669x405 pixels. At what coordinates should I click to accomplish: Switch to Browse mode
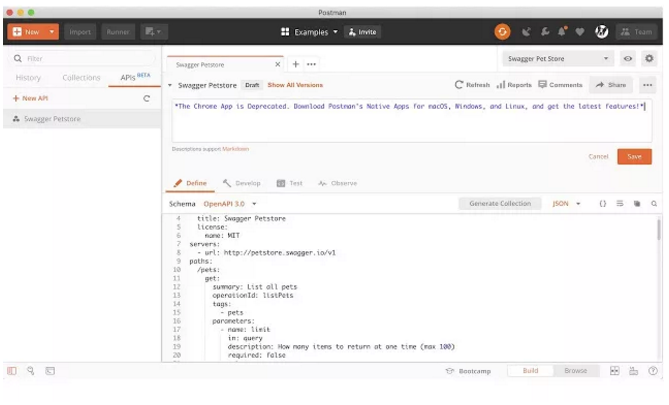[576, 371]
